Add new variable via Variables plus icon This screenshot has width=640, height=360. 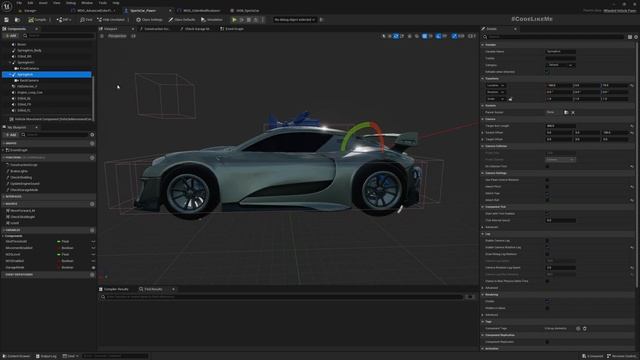click(92, 230)
